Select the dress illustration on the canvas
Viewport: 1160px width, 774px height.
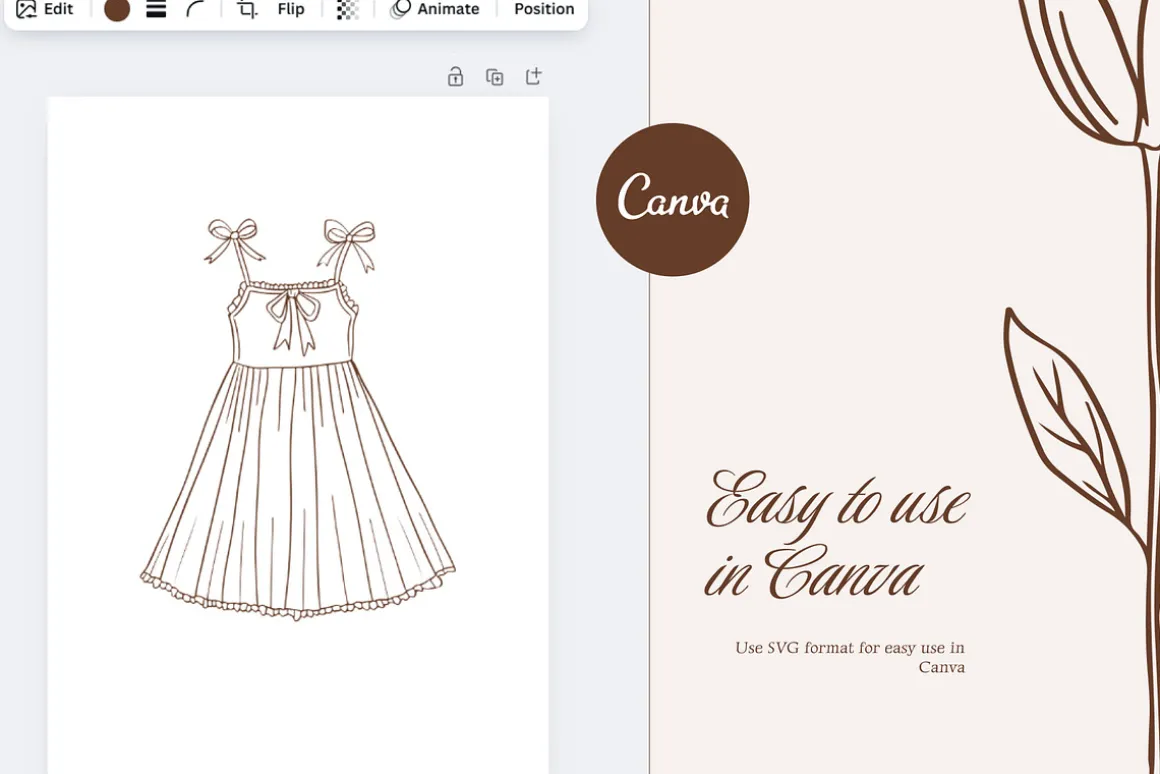tap(298, 418)
